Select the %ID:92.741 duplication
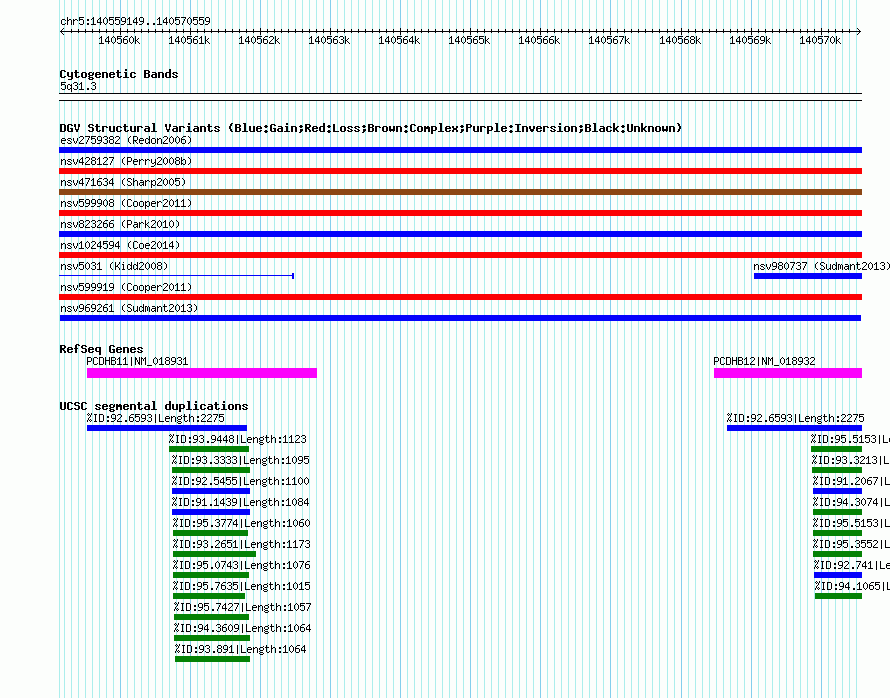Screen dimensions: 890x698 click(x=838, y=575)
